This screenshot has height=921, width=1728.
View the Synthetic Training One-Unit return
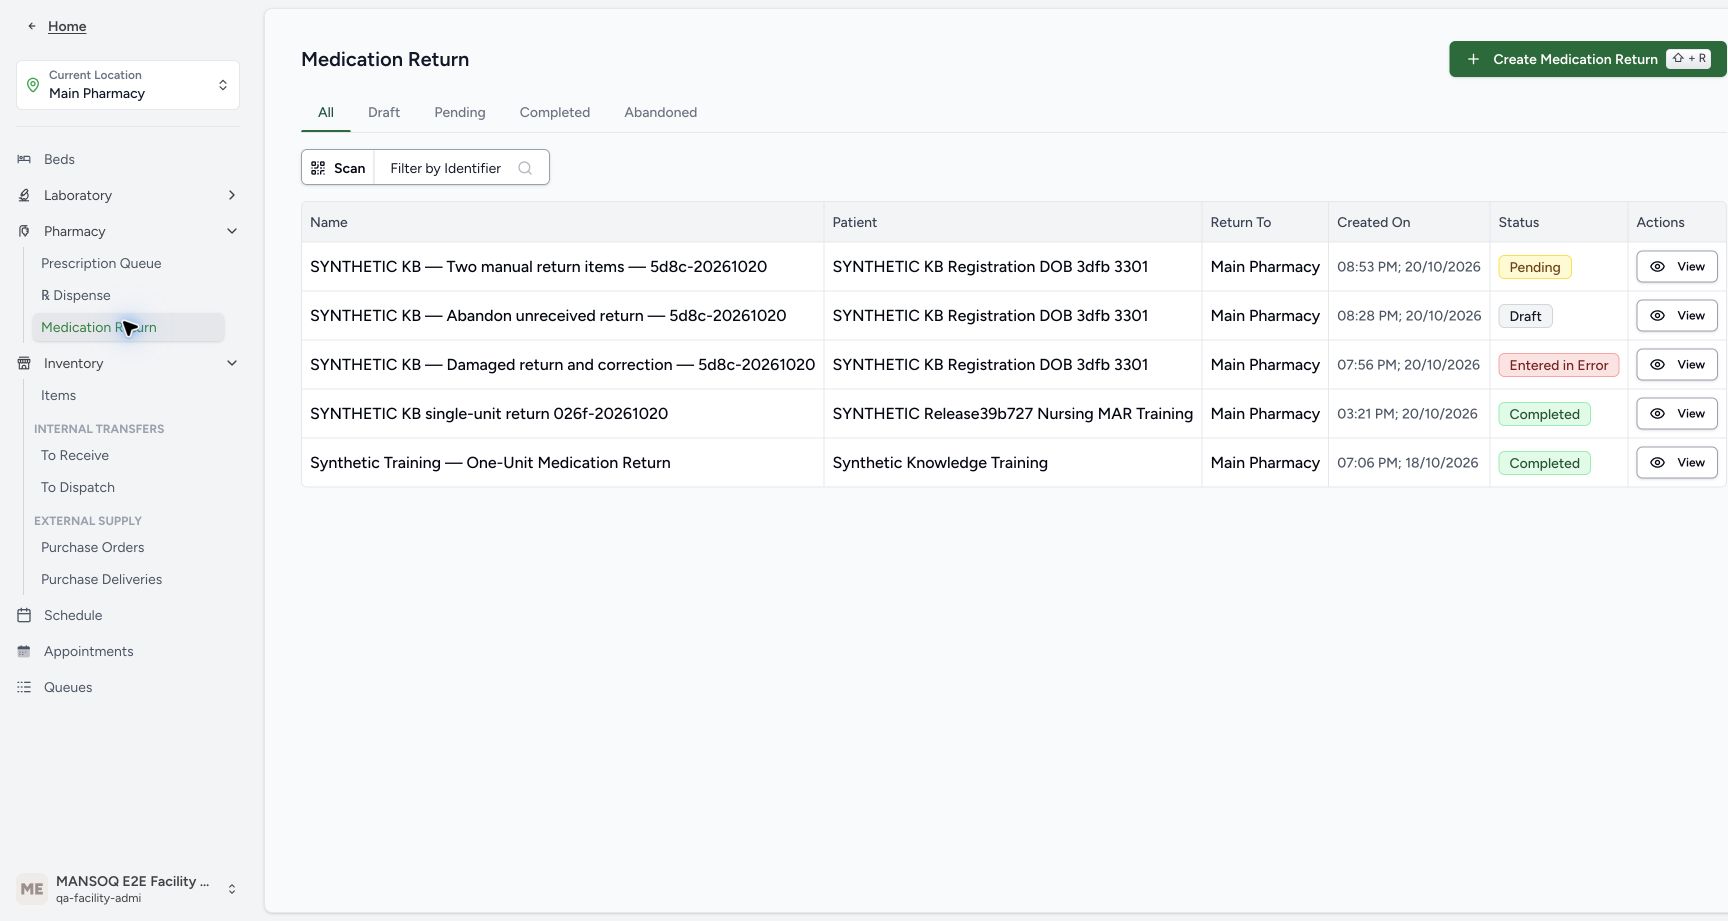point(1677,463)
